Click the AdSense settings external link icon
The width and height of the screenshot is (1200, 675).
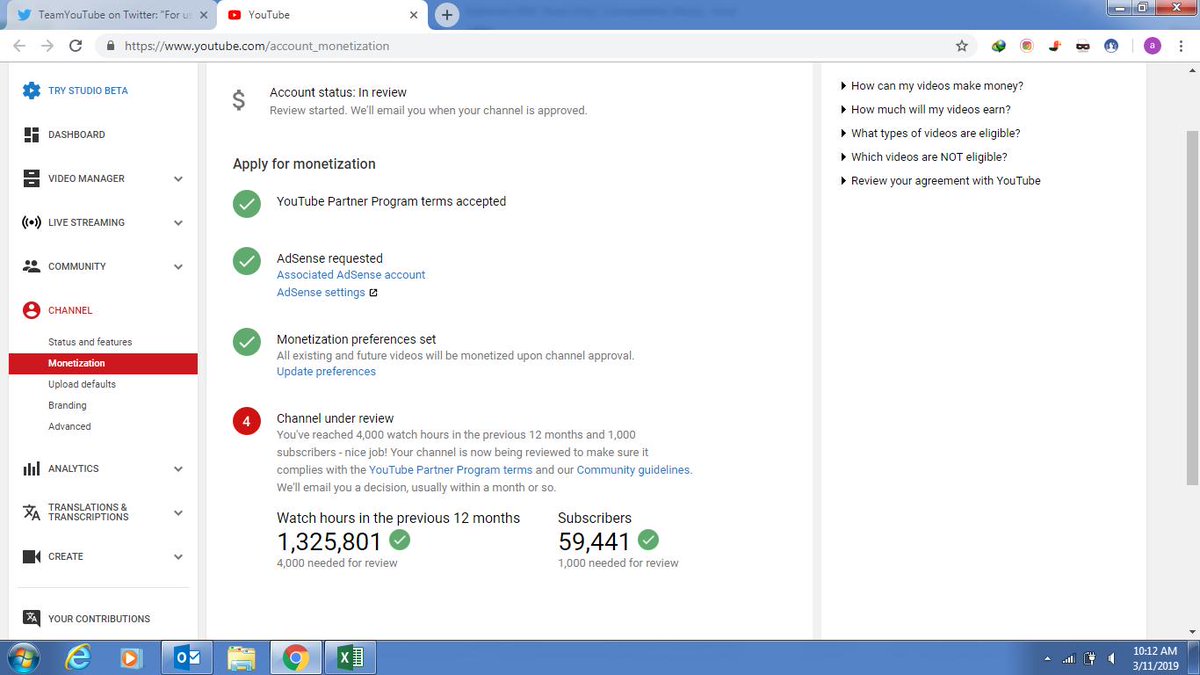pyautogui.click(x=373, y=293)
